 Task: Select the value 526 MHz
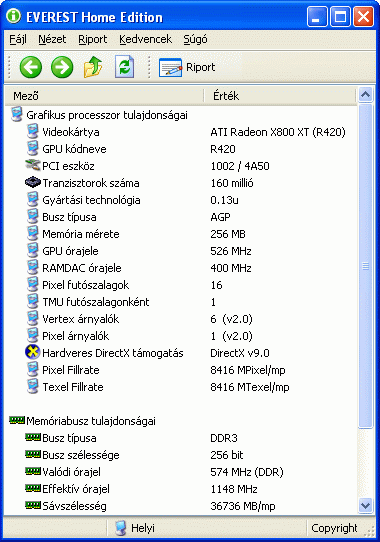coord(231,251)
